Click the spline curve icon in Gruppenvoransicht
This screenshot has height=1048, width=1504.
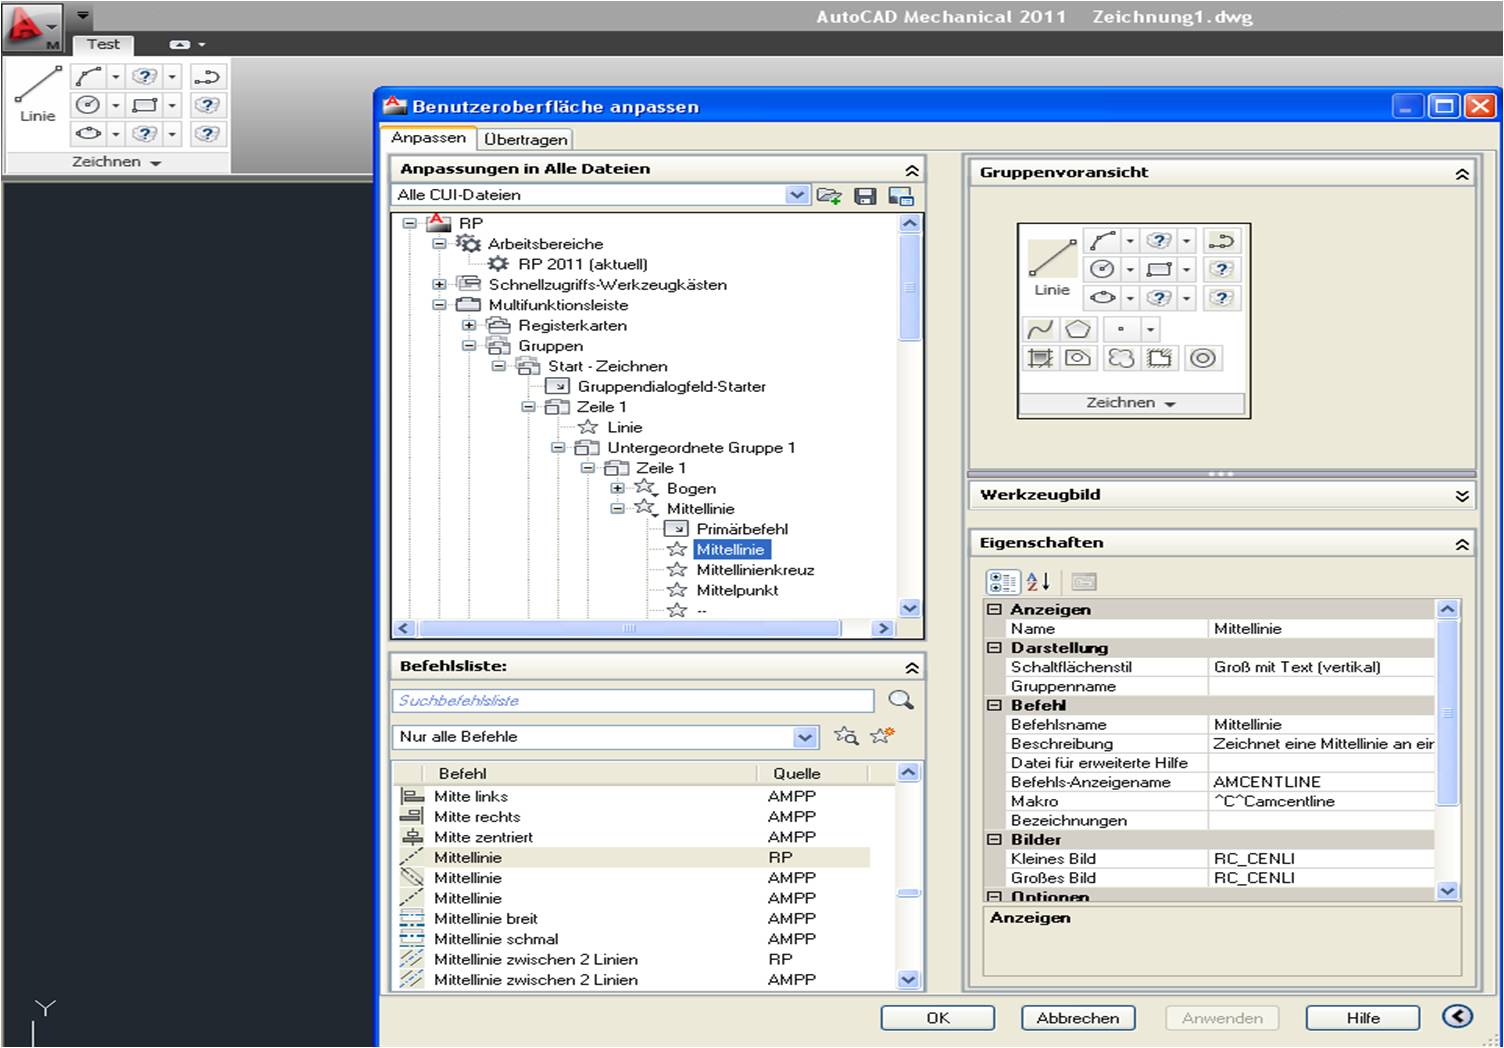point(1040,328)
